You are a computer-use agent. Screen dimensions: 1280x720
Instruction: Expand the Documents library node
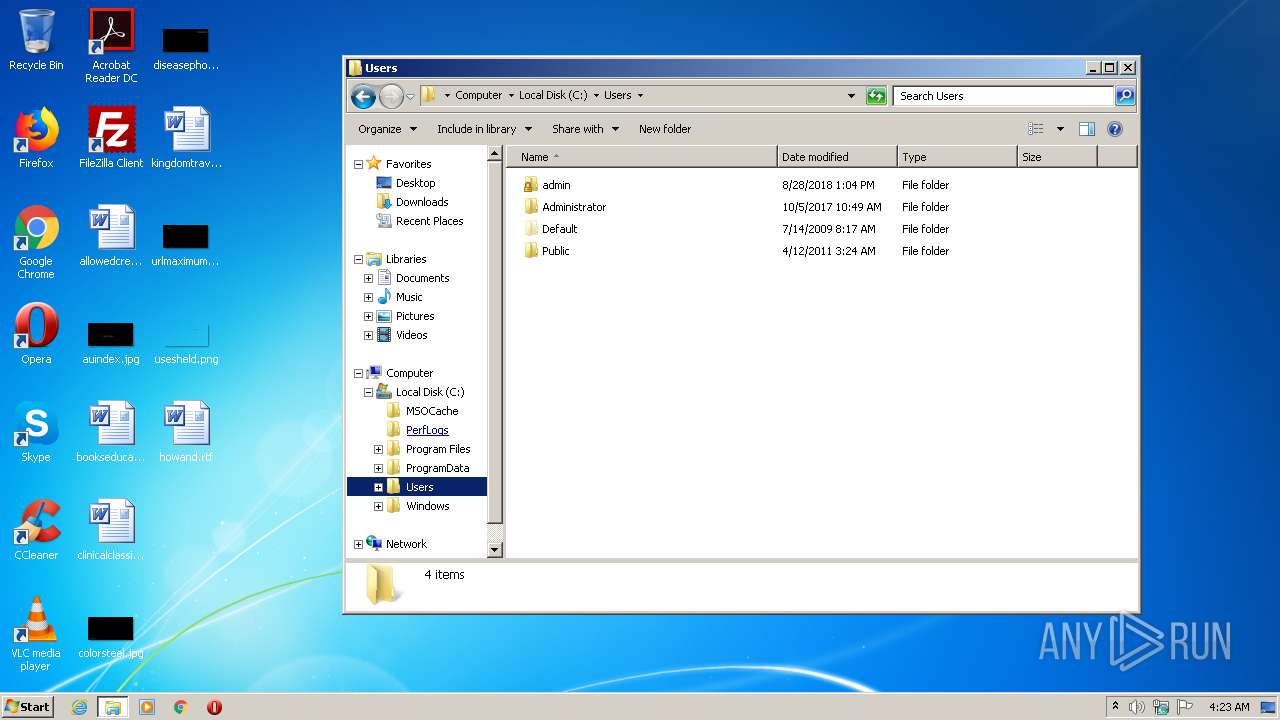click(368, 278)
